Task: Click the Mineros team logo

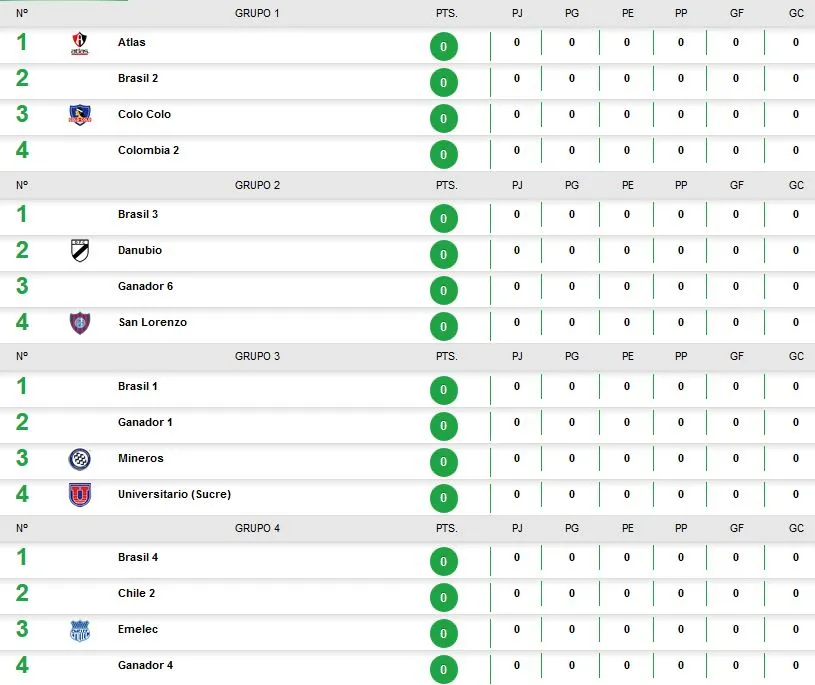Action: point(80,459)
